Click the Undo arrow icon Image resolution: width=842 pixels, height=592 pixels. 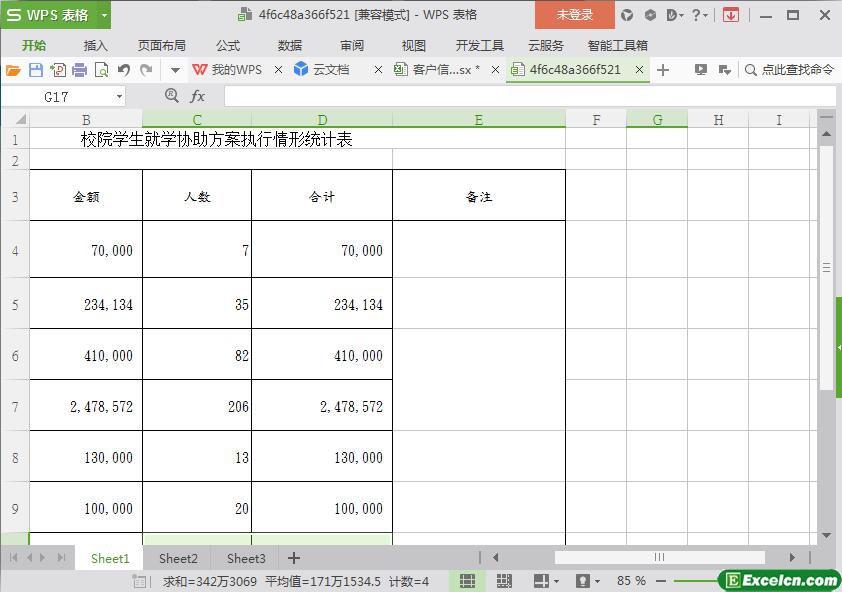point(124,70)
